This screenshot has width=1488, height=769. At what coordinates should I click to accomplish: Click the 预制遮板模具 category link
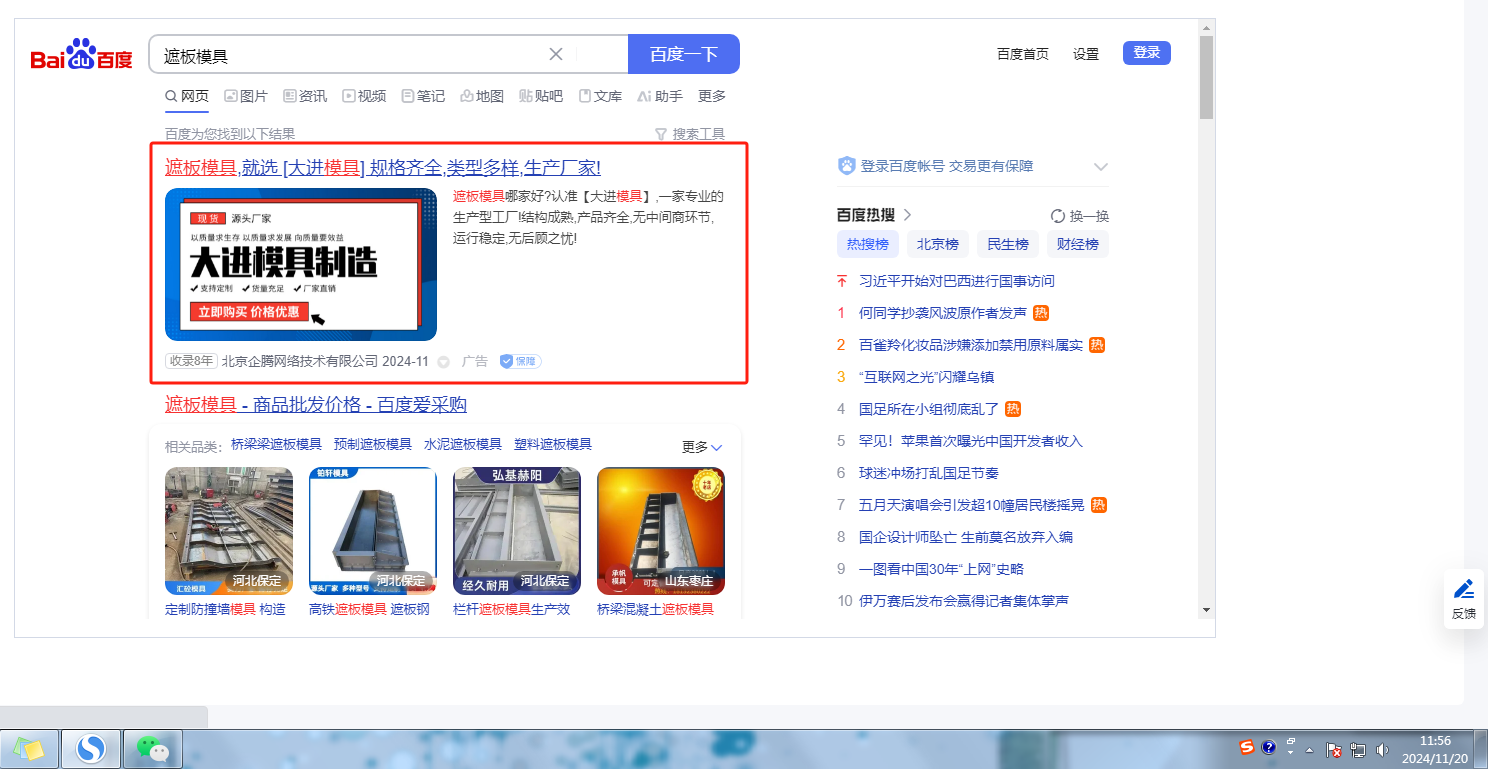[373, 444]
